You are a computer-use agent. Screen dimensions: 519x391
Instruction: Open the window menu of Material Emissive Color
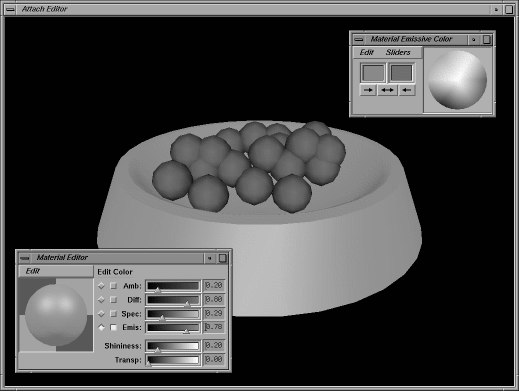pyautogui.click(x=359, y=40)
